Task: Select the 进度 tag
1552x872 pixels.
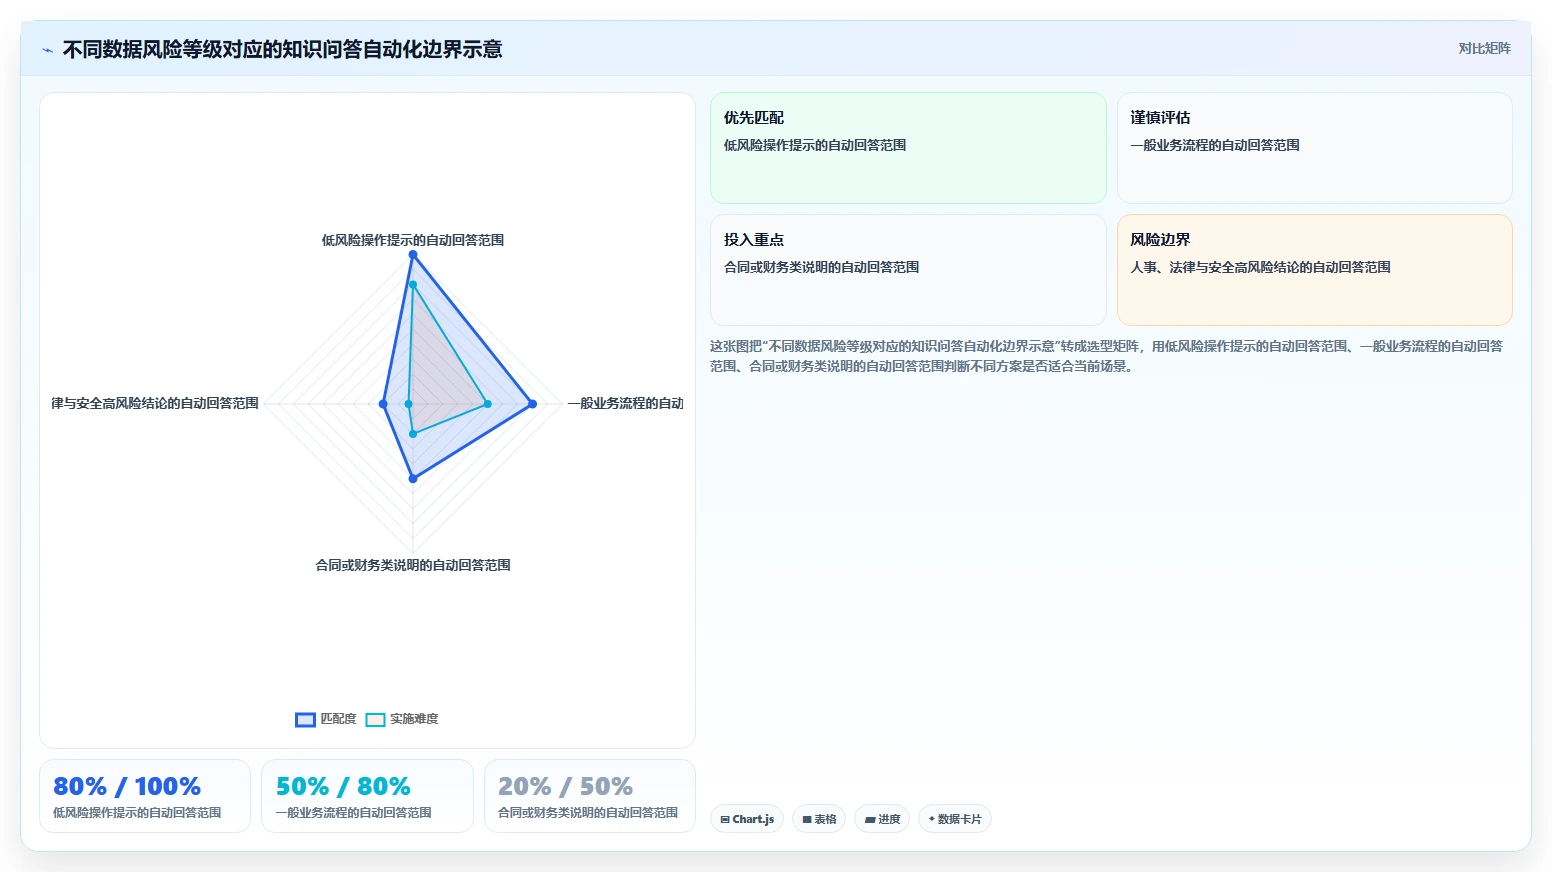Action: [x=882, y=819]
